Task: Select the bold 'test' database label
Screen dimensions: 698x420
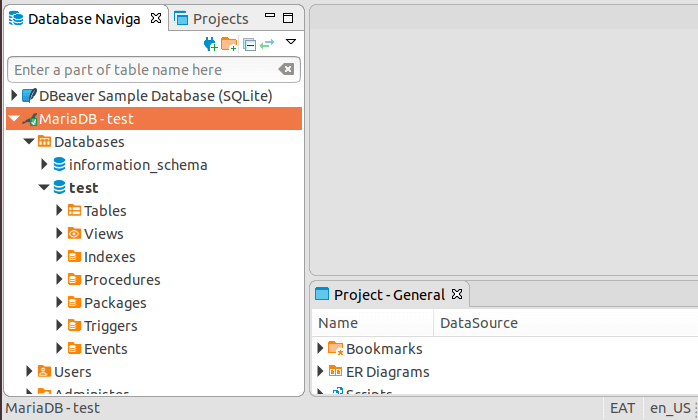Action: pos(84,188)
